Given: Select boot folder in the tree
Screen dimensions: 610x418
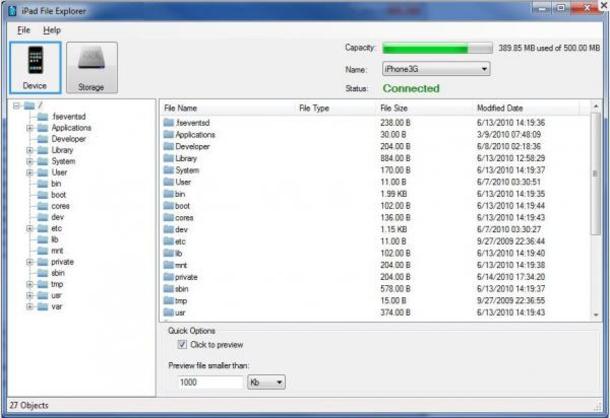Looking at the screenshot, I should [x=58, y=195].
